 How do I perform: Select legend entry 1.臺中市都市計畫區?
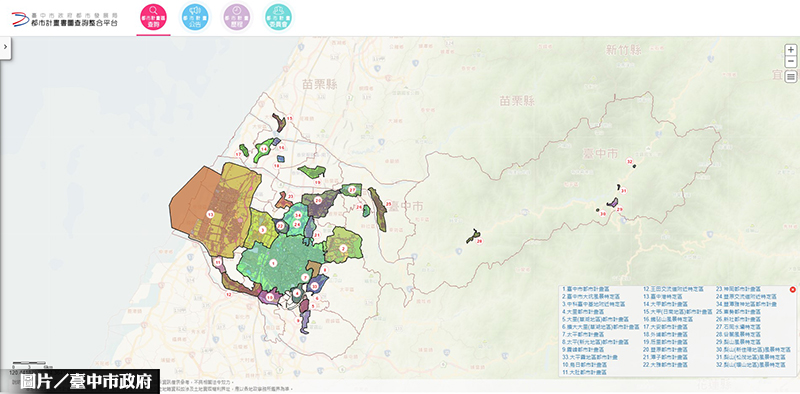click(586, 289)
